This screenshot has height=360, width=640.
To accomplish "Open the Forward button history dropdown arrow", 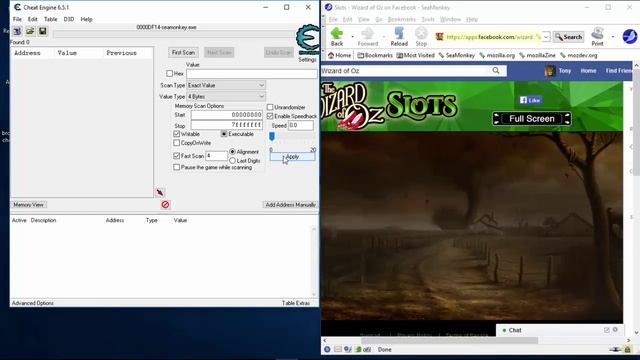I will [x=383, y=37].
